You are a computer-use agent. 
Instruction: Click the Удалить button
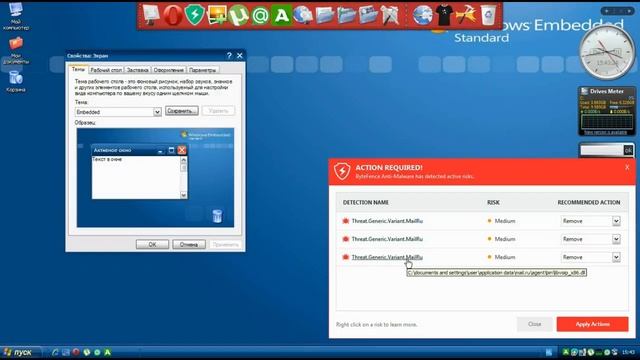coord(218,111)
